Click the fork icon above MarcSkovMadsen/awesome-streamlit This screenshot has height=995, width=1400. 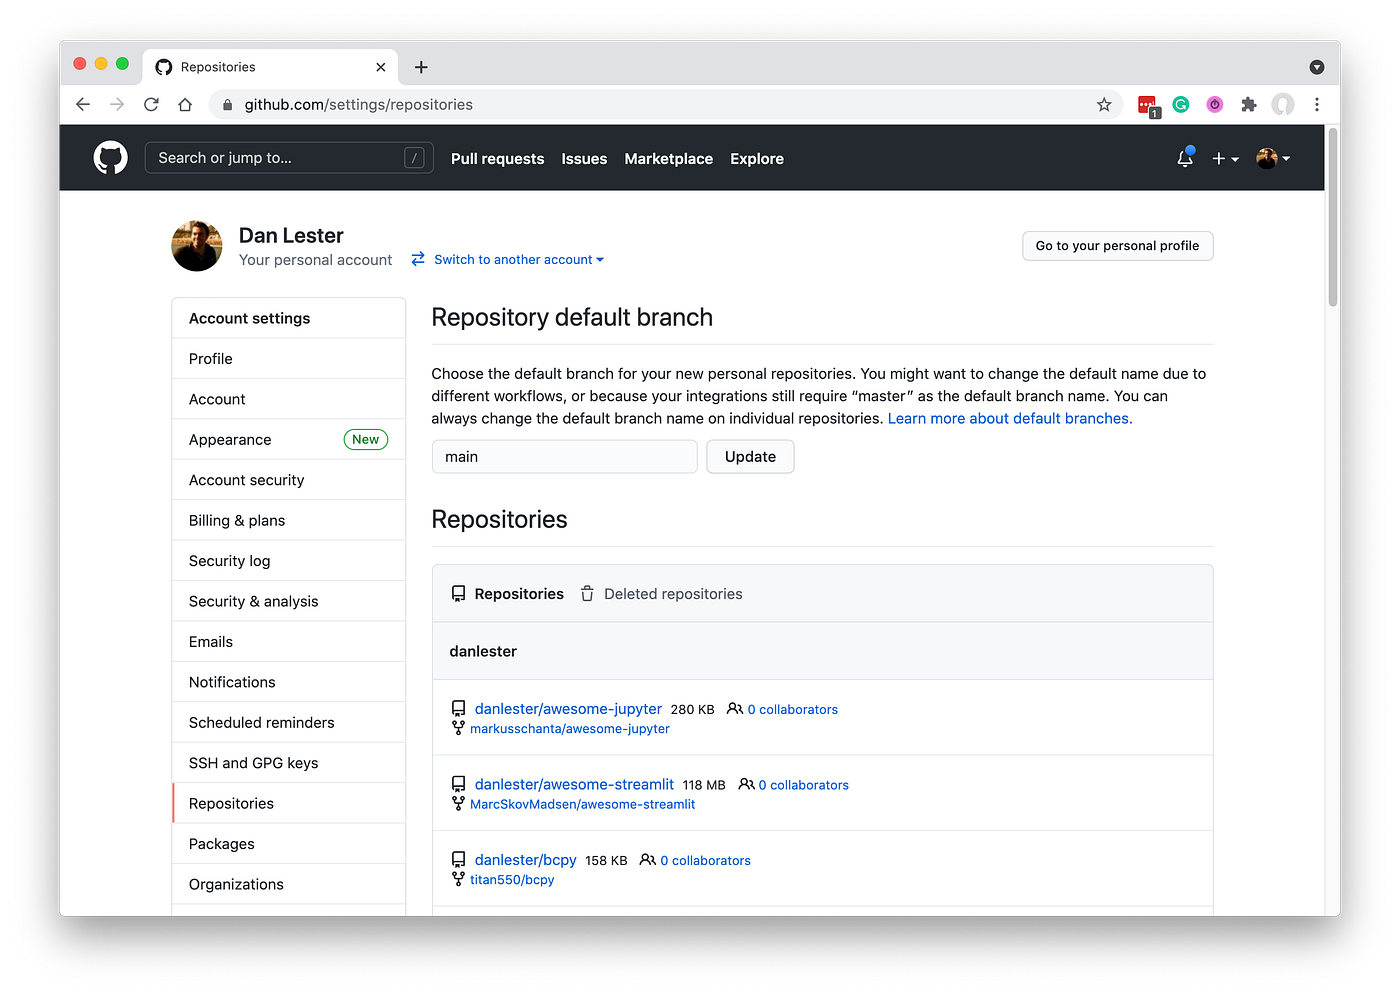(x=458, y=803)
